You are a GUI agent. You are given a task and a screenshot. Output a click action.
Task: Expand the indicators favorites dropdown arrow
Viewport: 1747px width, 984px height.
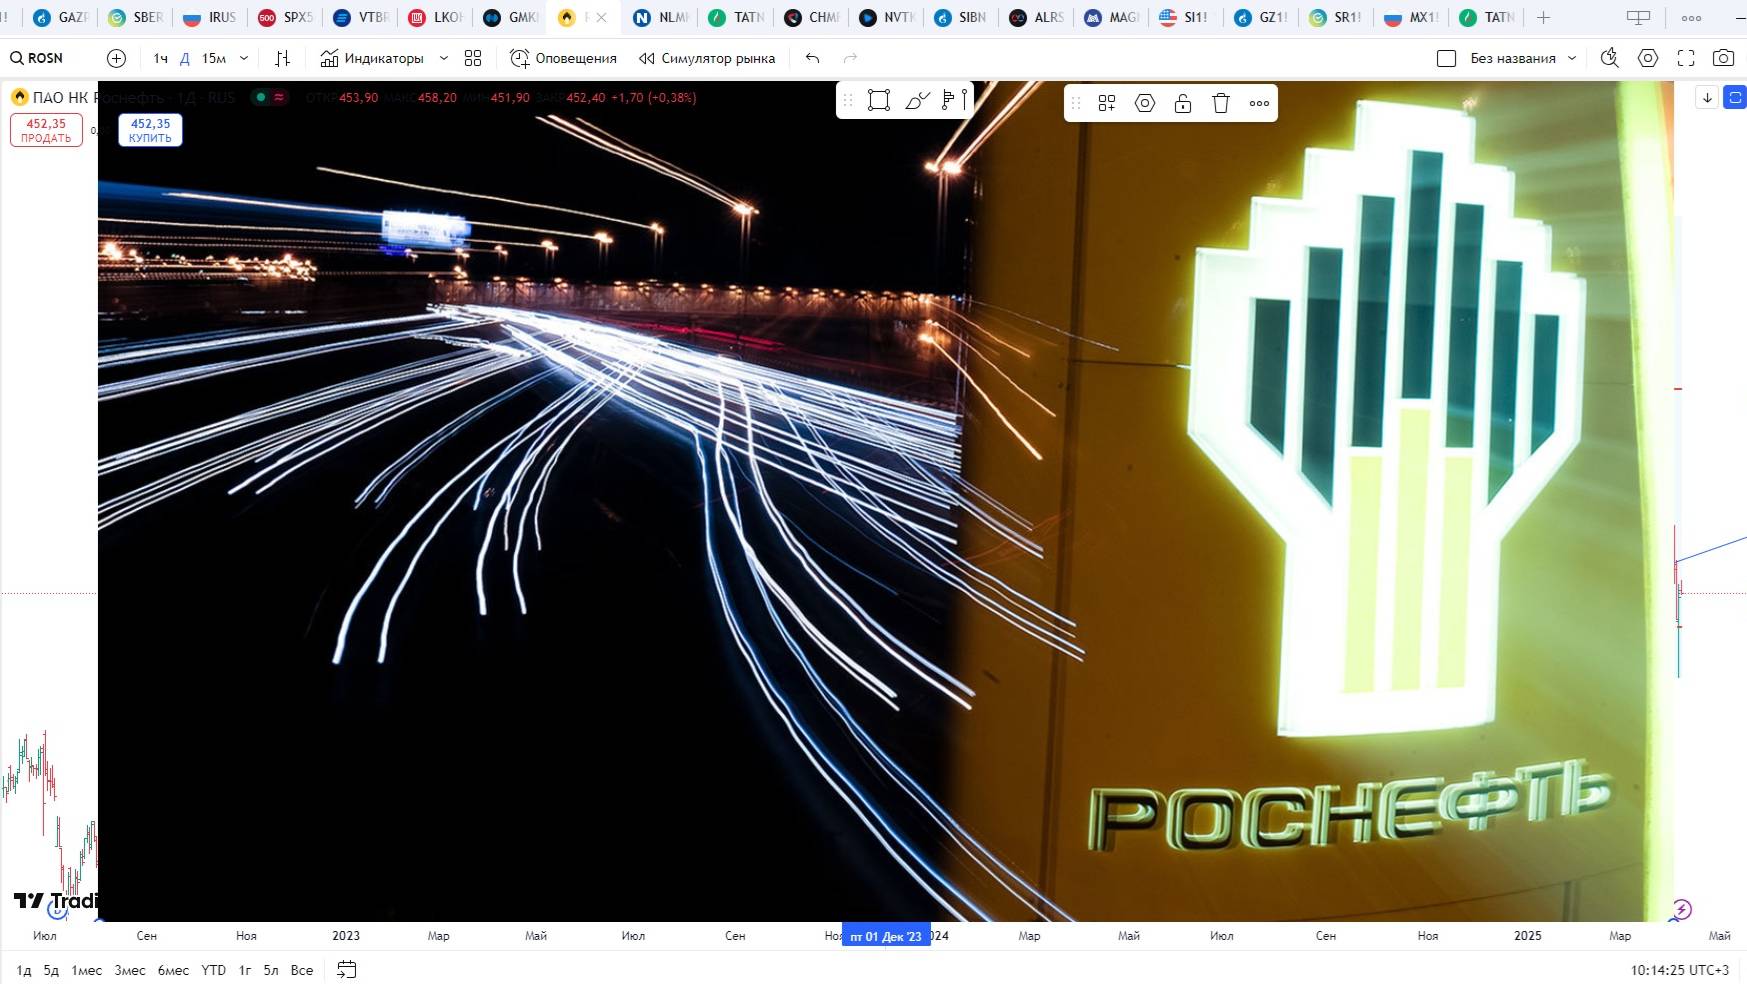coord(444,58)
